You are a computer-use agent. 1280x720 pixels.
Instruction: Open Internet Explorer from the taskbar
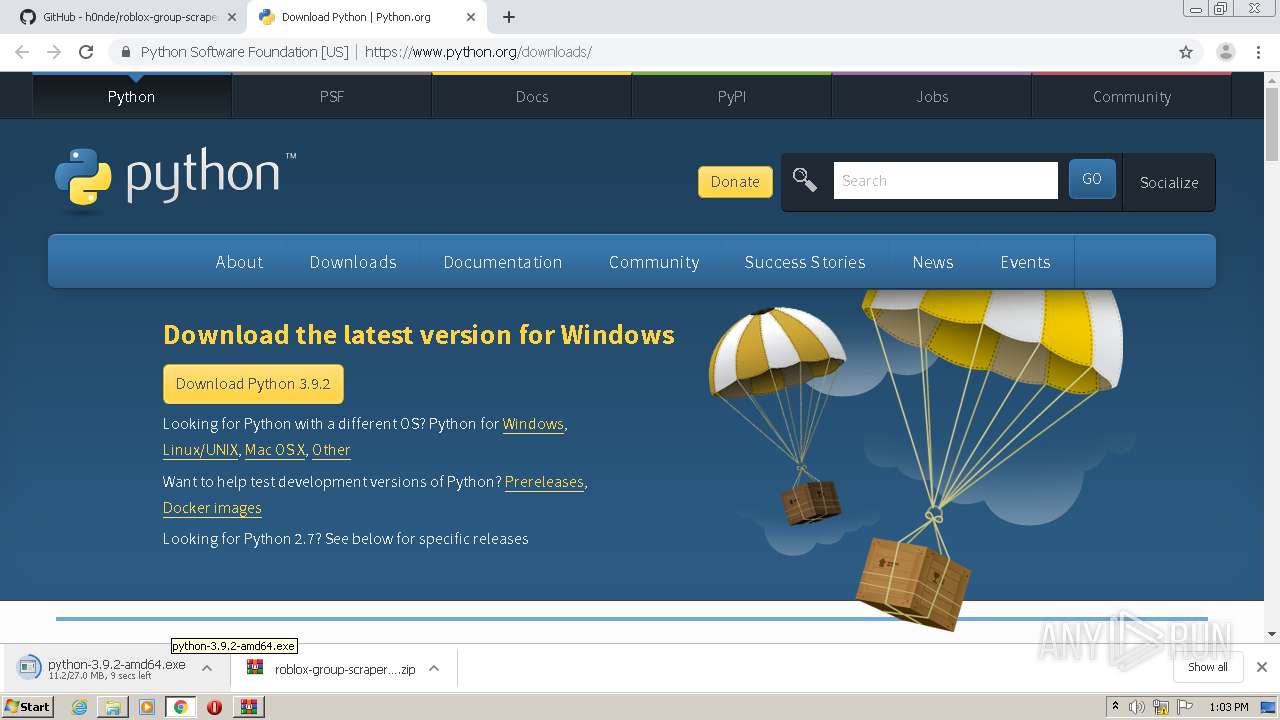click(x=79, y=707)
